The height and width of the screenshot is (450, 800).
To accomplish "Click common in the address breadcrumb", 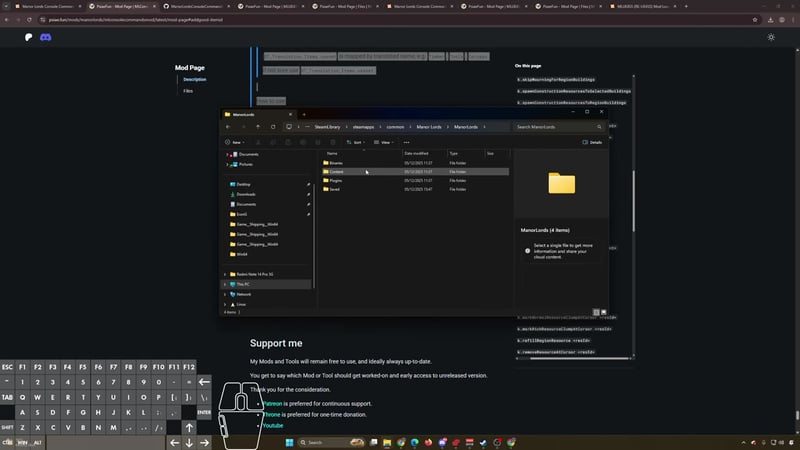I will (395, 127).
